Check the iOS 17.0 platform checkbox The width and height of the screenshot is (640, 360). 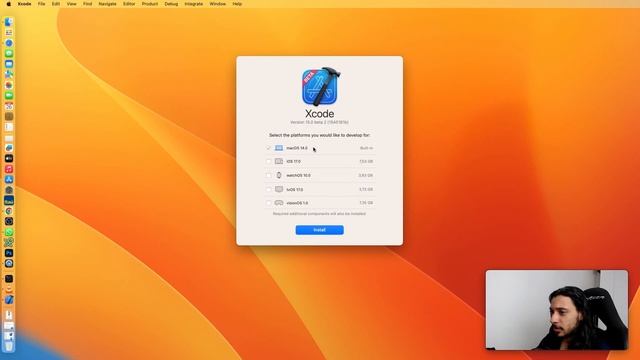pos(269,162)
